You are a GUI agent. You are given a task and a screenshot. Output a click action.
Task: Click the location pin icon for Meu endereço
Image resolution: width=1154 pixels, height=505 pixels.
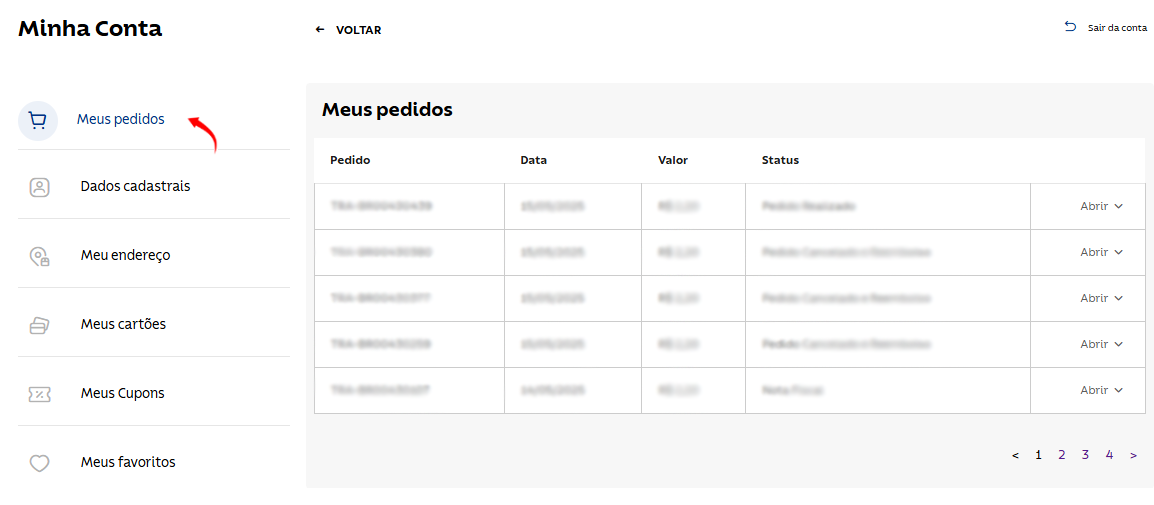coord(39,256)
